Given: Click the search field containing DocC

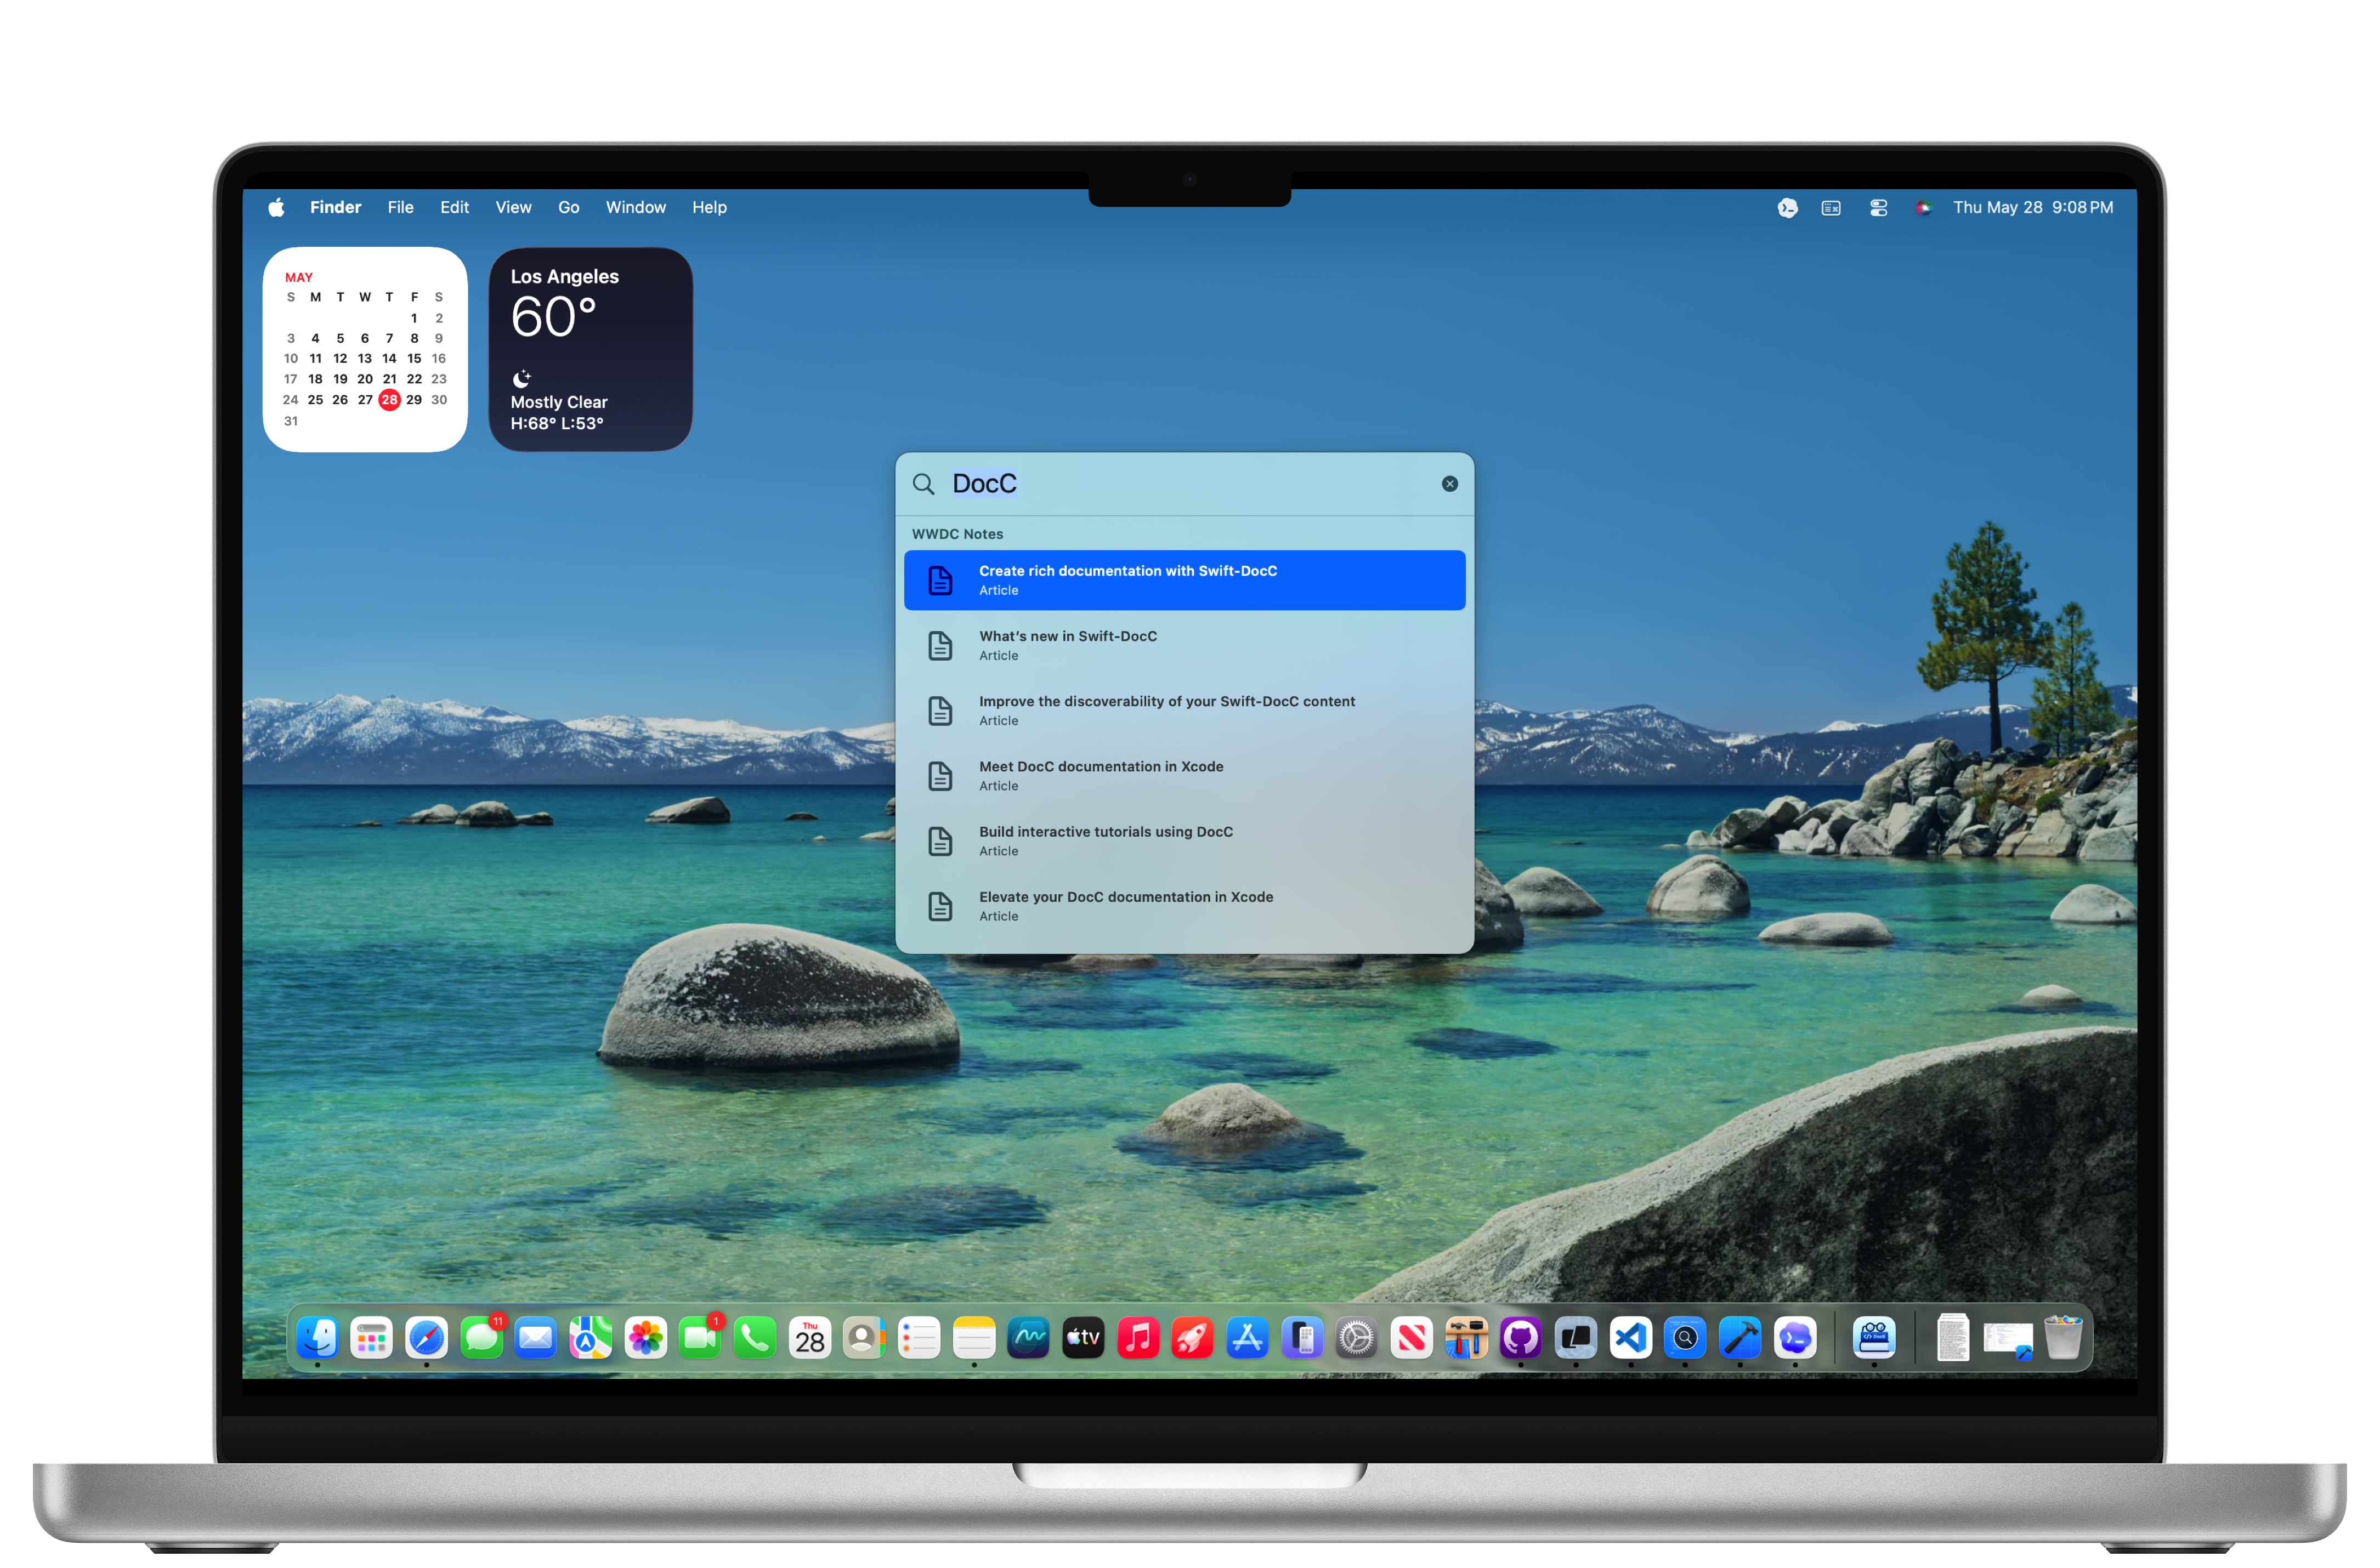Looking at the screenshot, I should (1185, 483).
